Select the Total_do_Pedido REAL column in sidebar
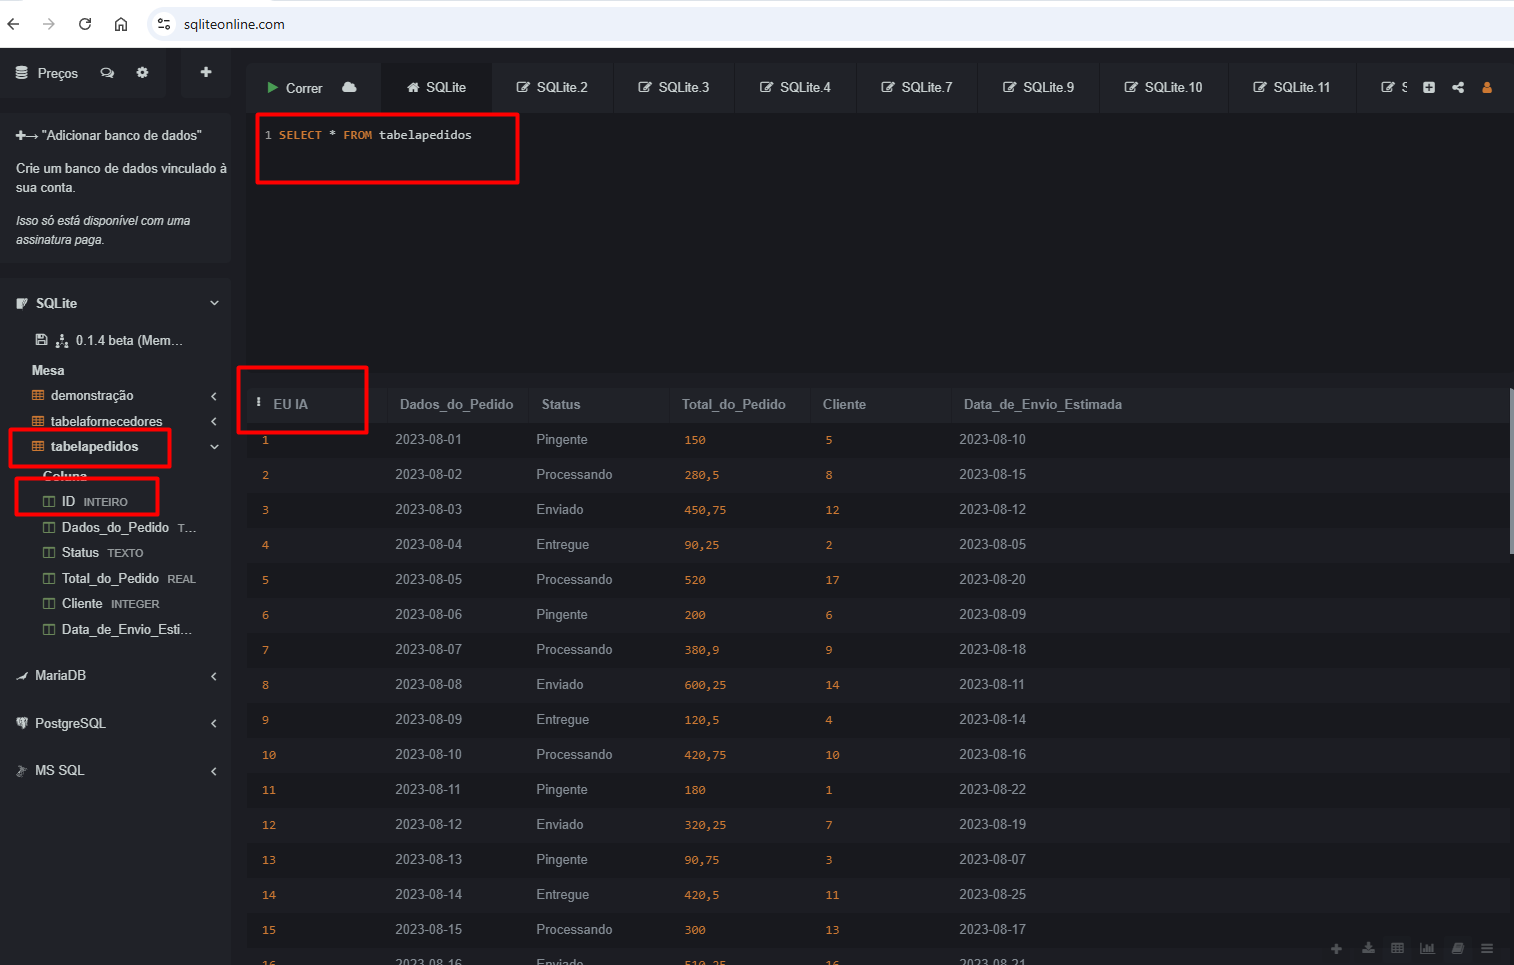The height and width of the screenshot is (965, 1514). 119,579
